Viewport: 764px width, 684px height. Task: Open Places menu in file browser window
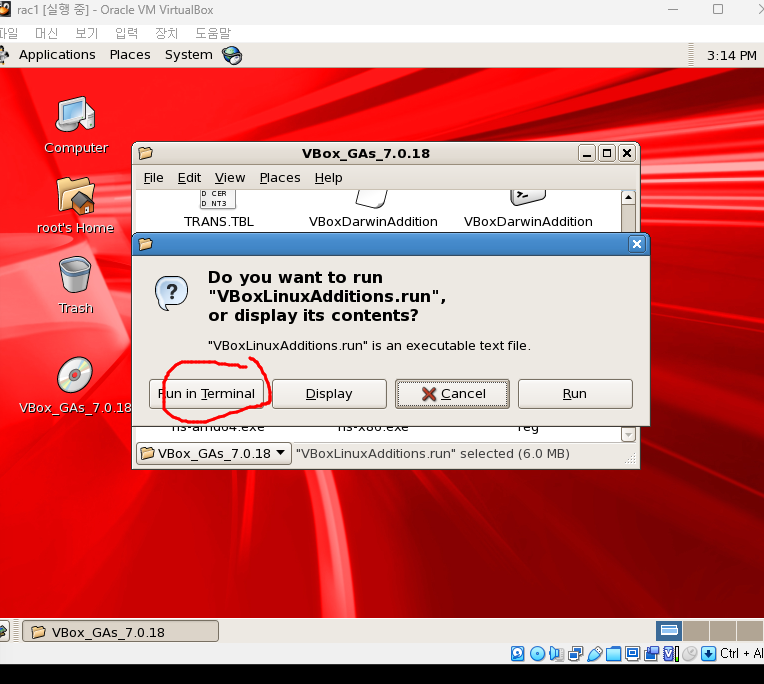280,178
